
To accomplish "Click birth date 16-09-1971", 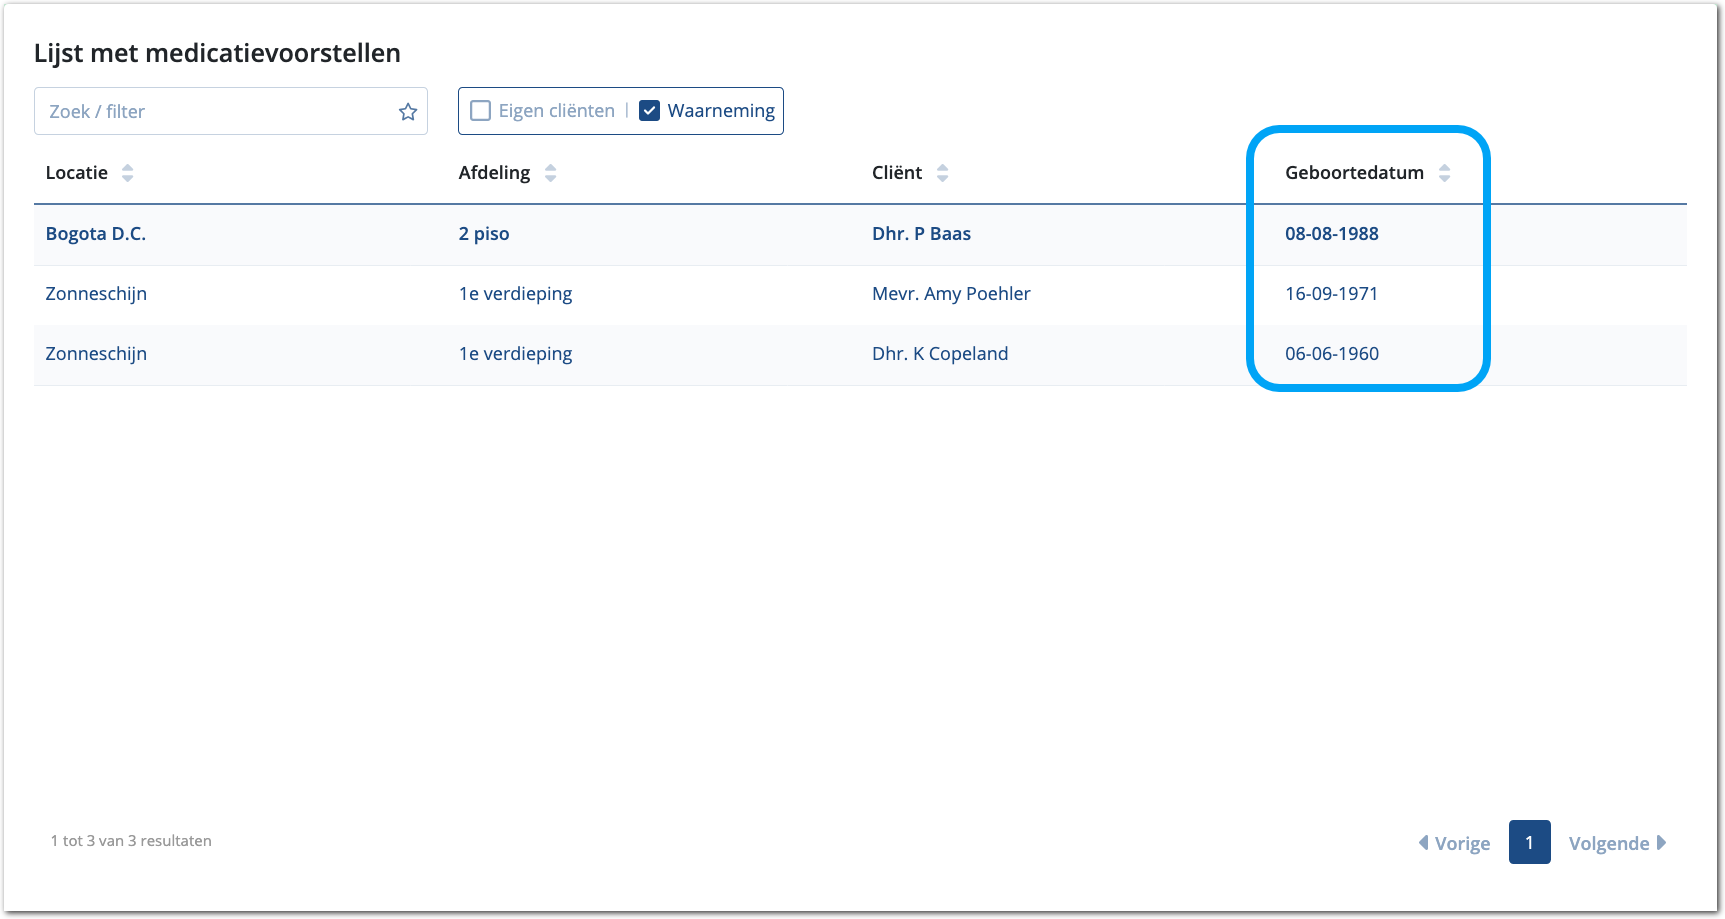I will pyautogui.click(x=1331, y=294).
